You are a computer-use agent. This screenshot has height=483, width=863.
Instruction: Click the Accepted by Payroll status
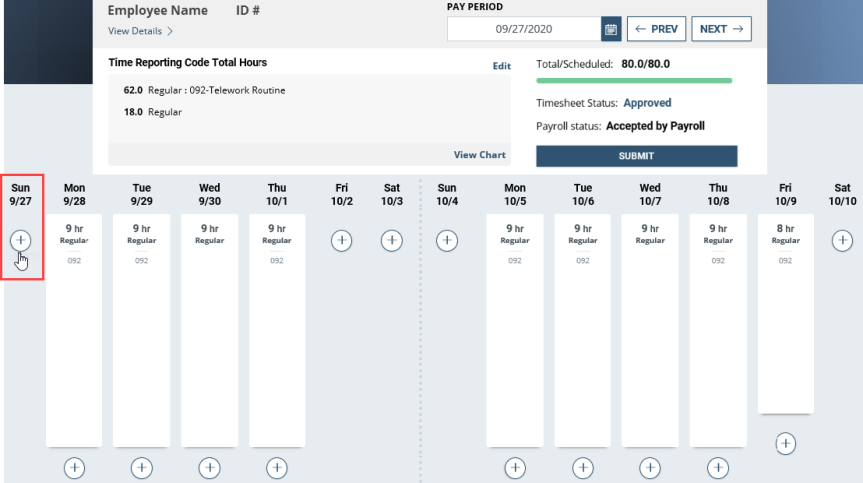point(655,126)
